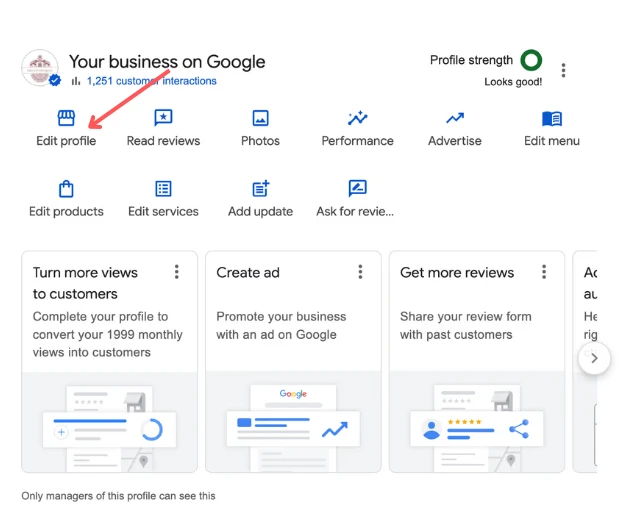The image size is (632, 527).
Task: Click the Edit menu label
Action: tap(552, 141)
